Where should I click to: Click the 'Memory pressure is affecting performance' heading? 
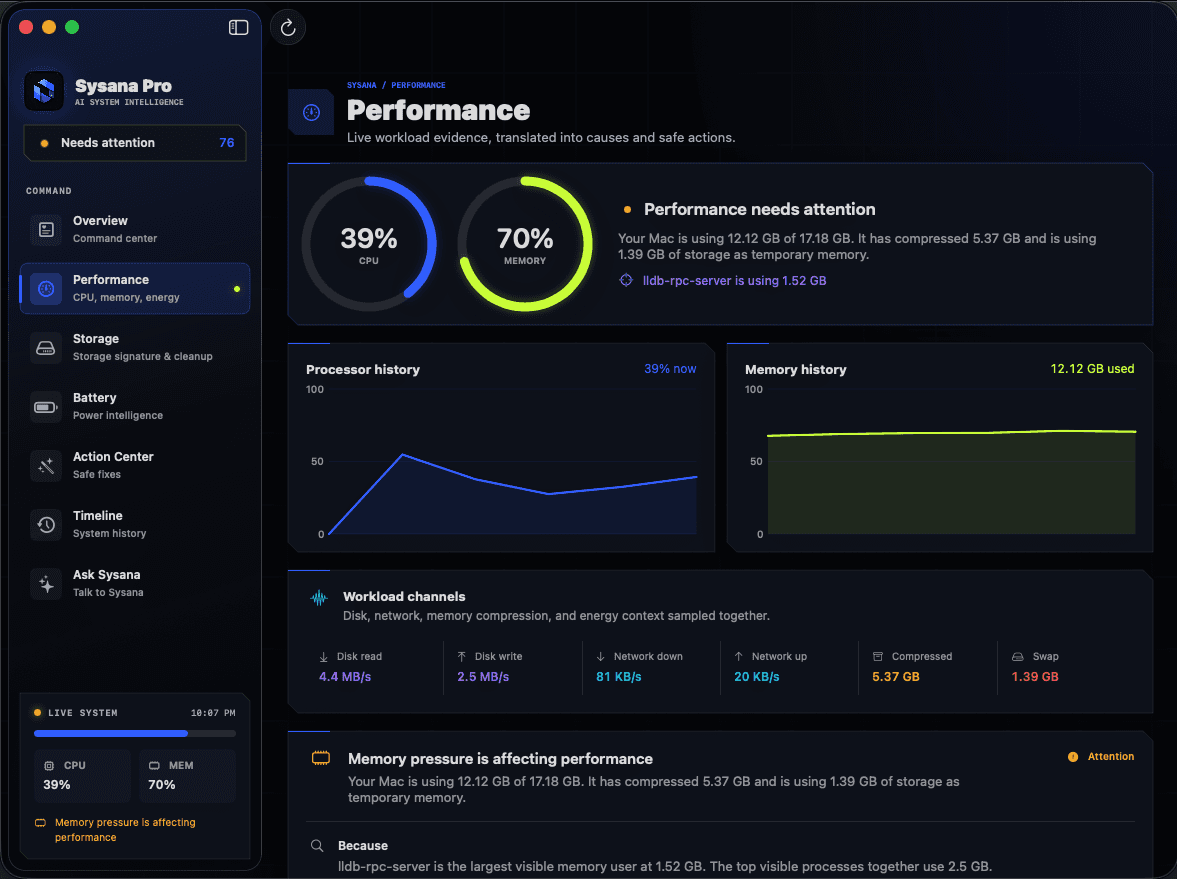(x=500, y=759)
